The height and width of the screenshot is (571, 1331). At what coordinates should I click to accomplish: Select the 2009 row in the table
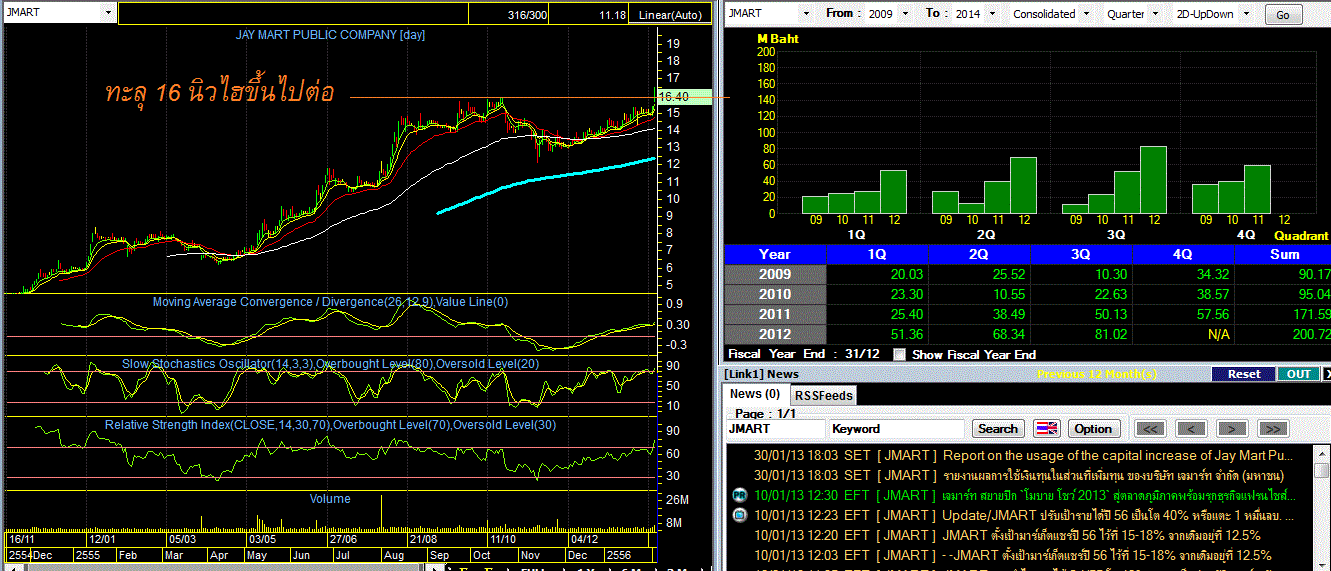coord(1026,274)
